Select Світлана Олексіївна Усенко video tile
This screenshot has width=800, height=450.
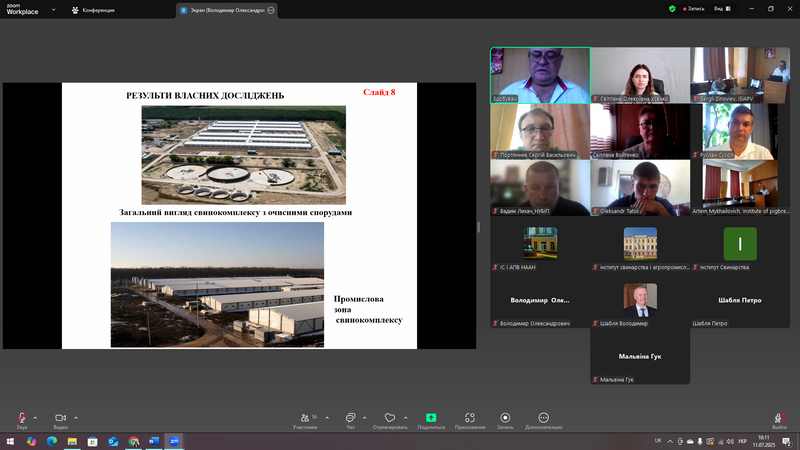click(x=640, y=76)
